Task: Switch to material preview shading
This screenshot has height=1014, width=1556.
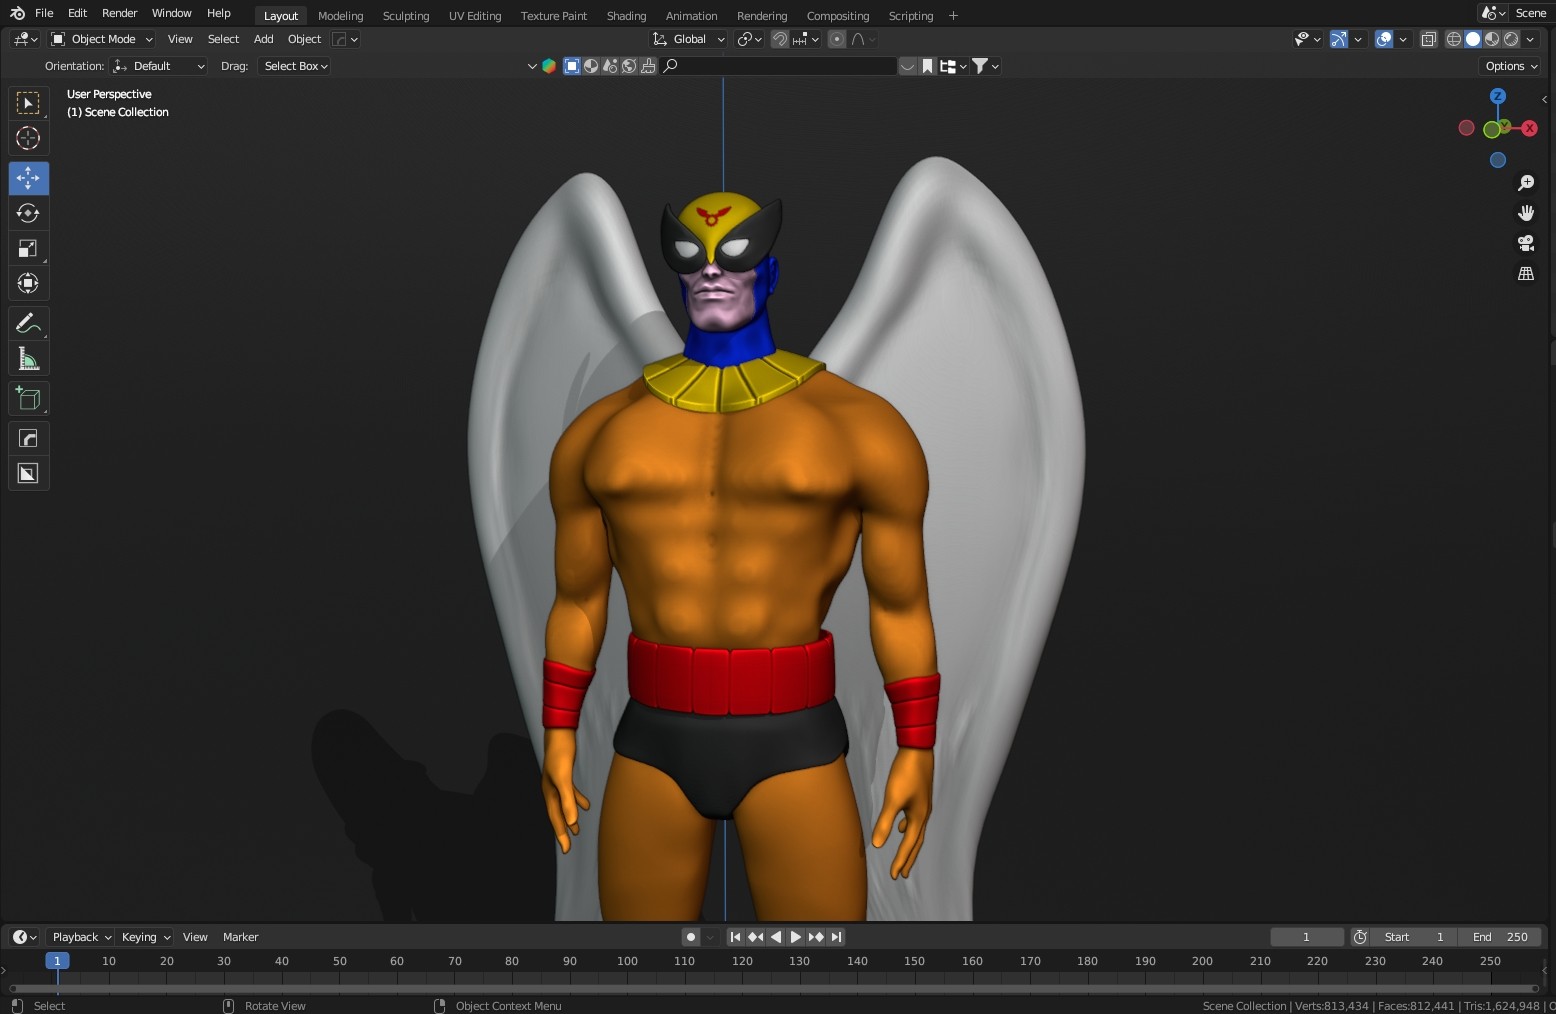Action: 1492,39
